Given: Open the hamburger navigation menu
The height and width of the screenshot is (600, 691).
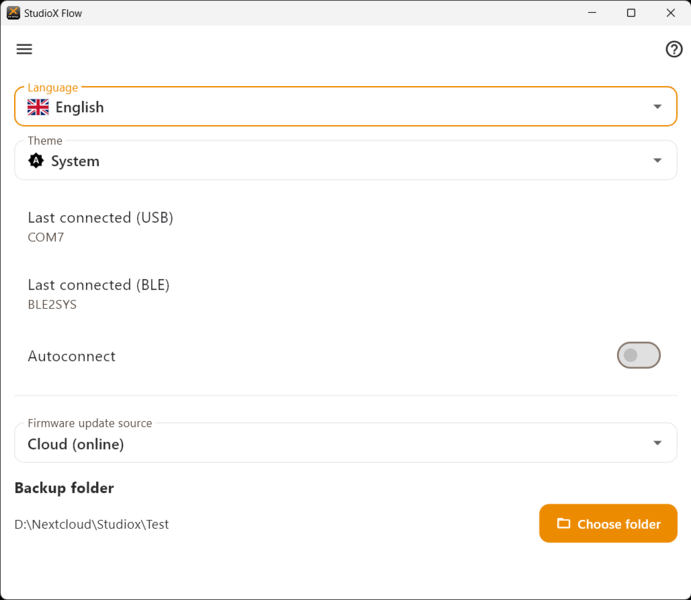Looking at the screenshot, I should 24,49.
